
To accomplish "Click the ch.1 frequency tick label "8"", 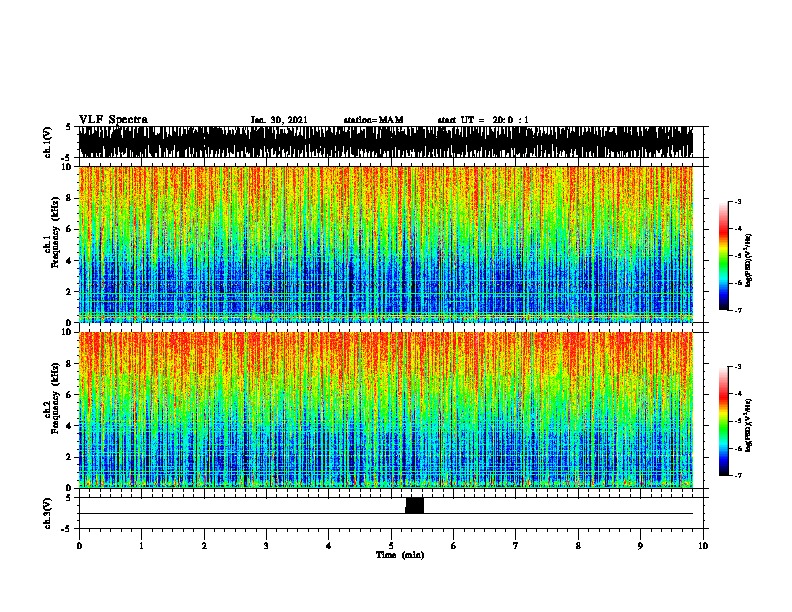I will [69, 198].
